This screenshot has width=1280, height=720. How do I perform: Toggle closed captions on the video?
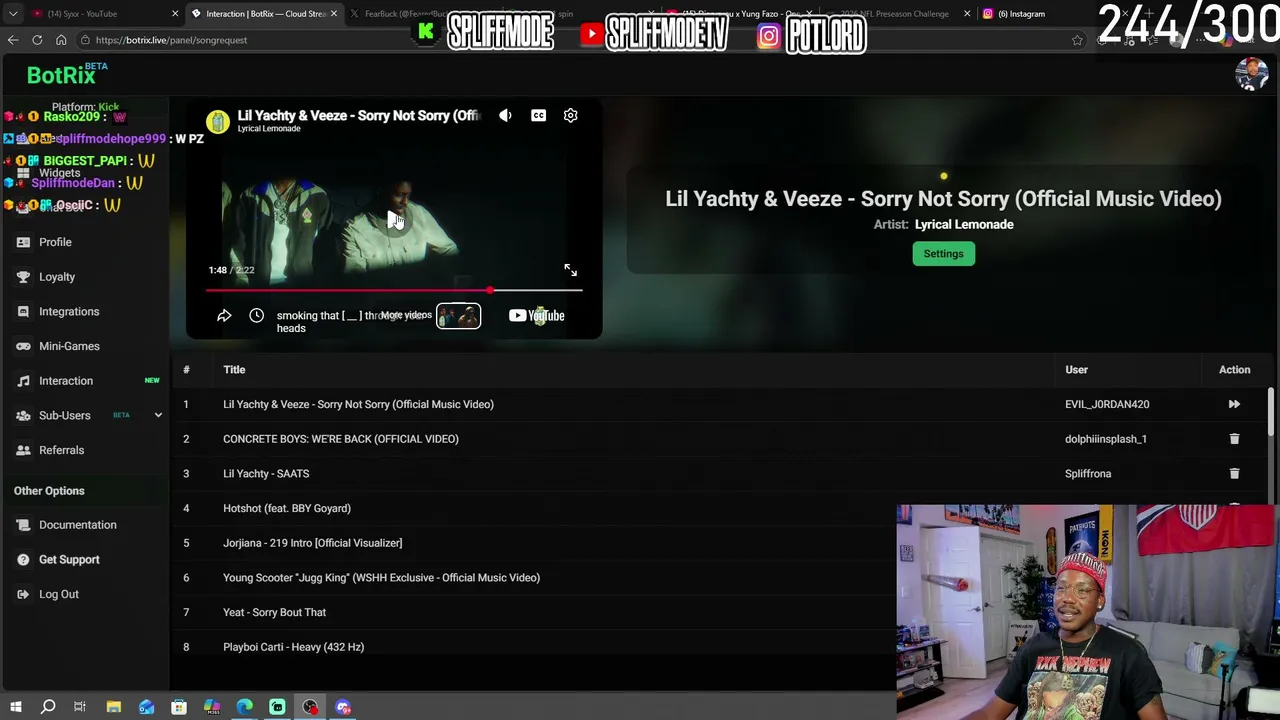point(538,115)
